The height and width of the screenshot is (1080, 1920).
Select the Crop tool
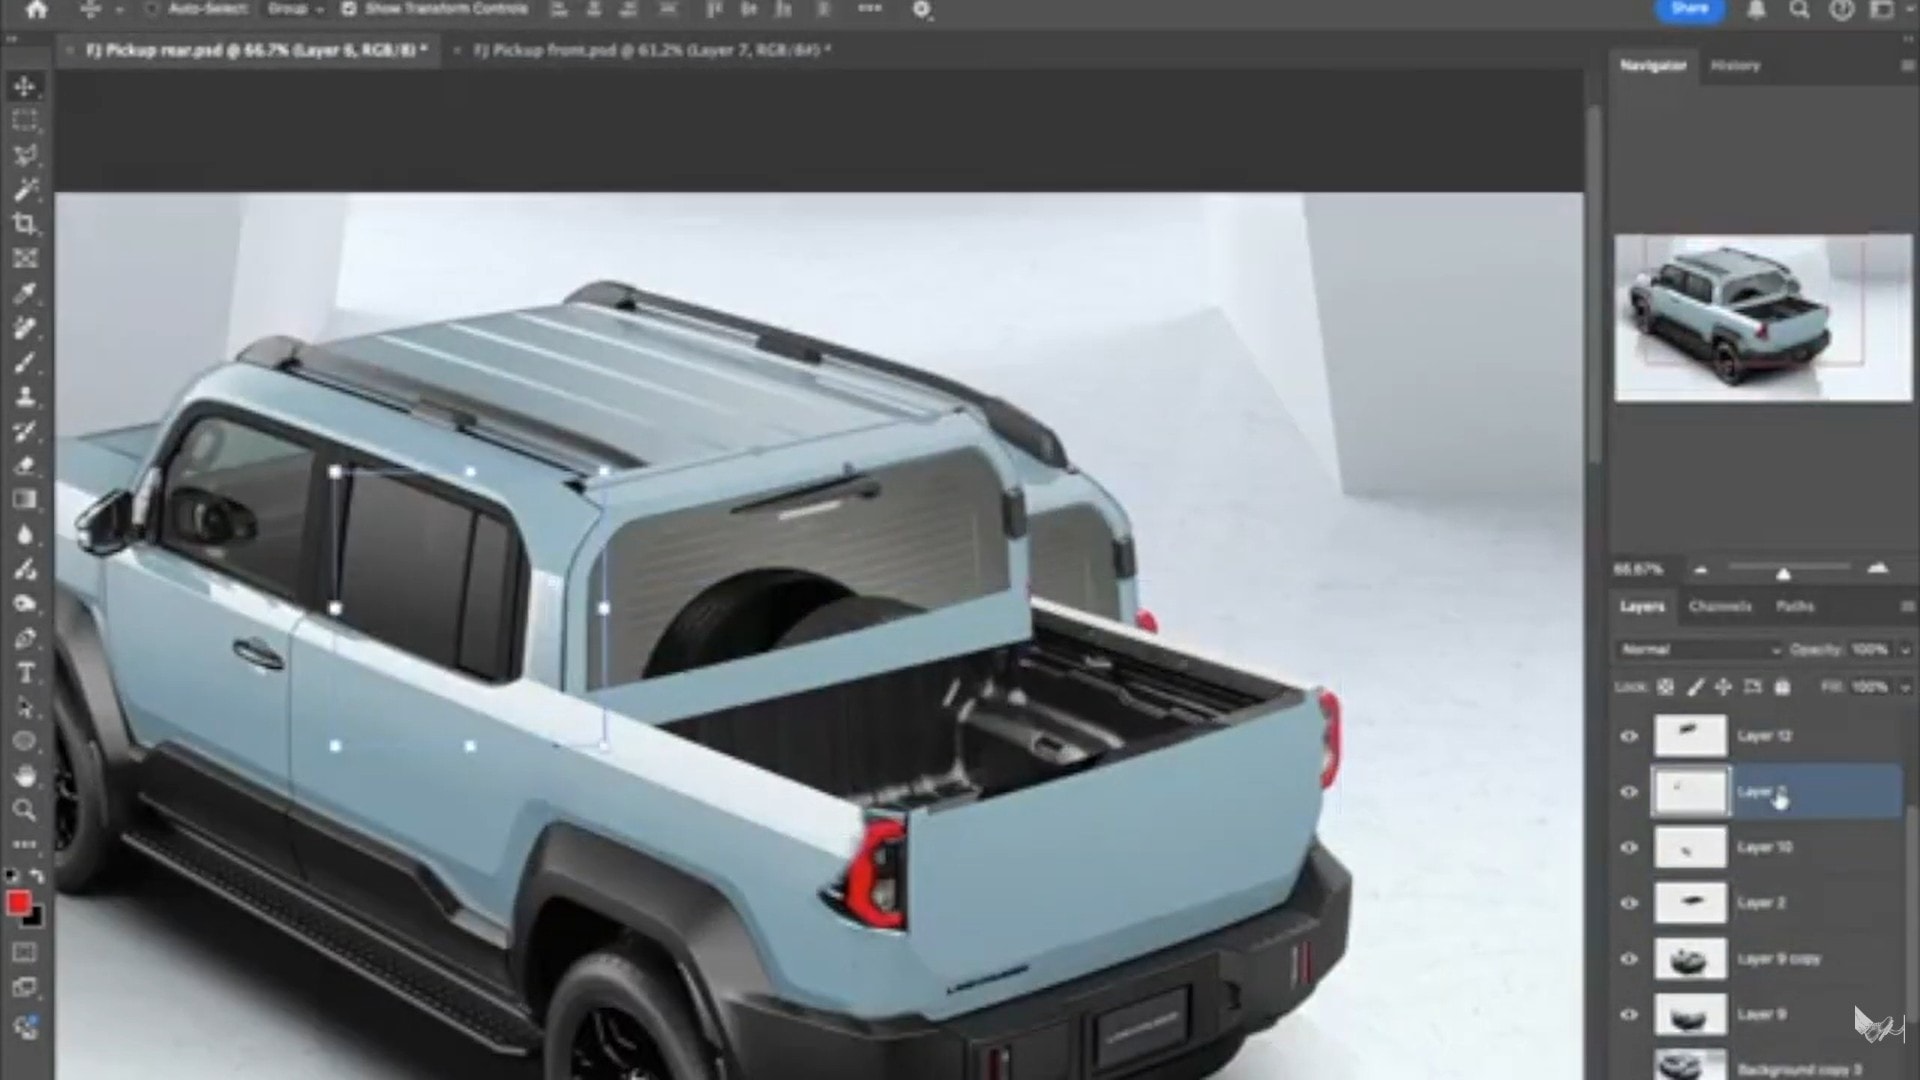click(x=25, y=224)
